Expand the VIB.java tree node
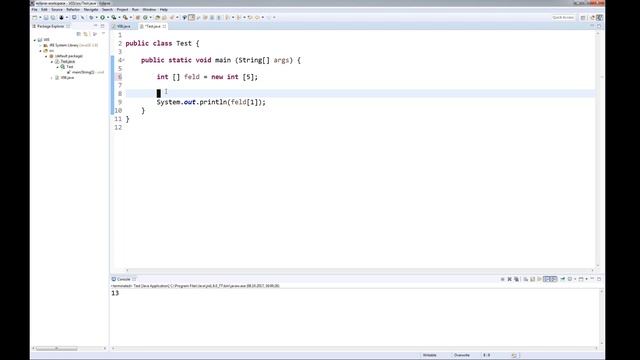The image size is (640, 360). point(52,78)
